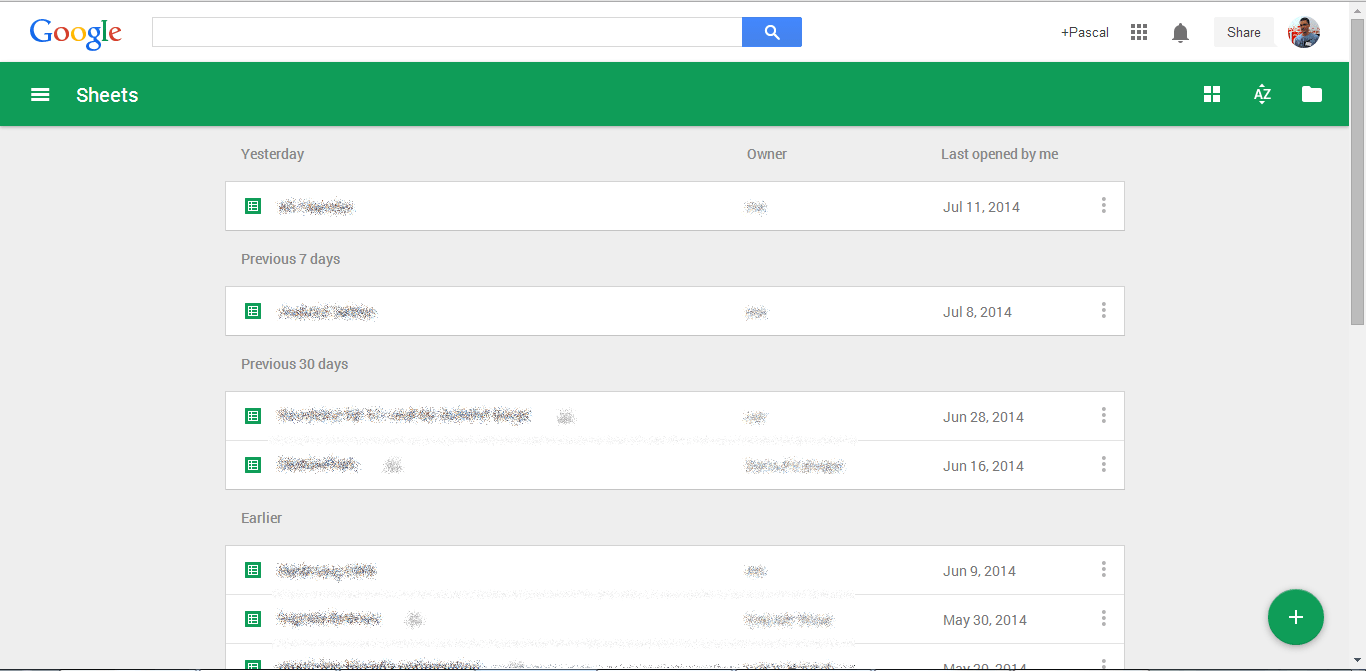Create a new spreadsheet with plus button
Viewport: 1366px width, 671px height.
[x=1295, y=617]
